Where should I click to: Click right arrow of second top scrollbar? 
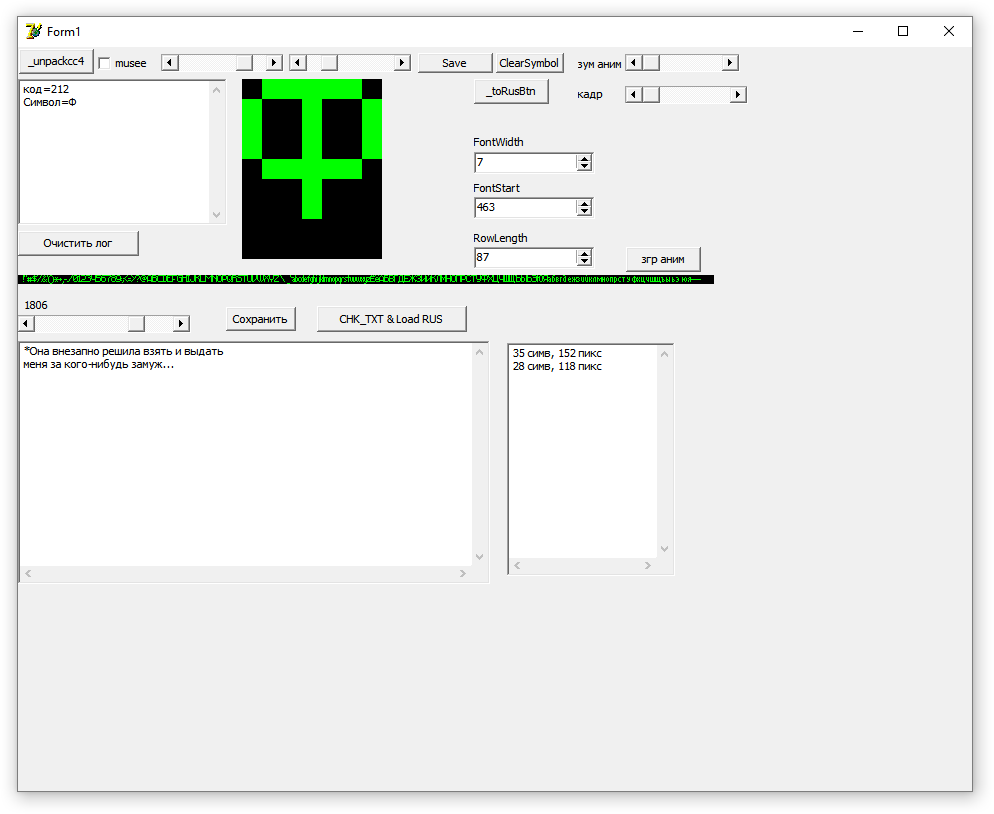click(402, 63)
